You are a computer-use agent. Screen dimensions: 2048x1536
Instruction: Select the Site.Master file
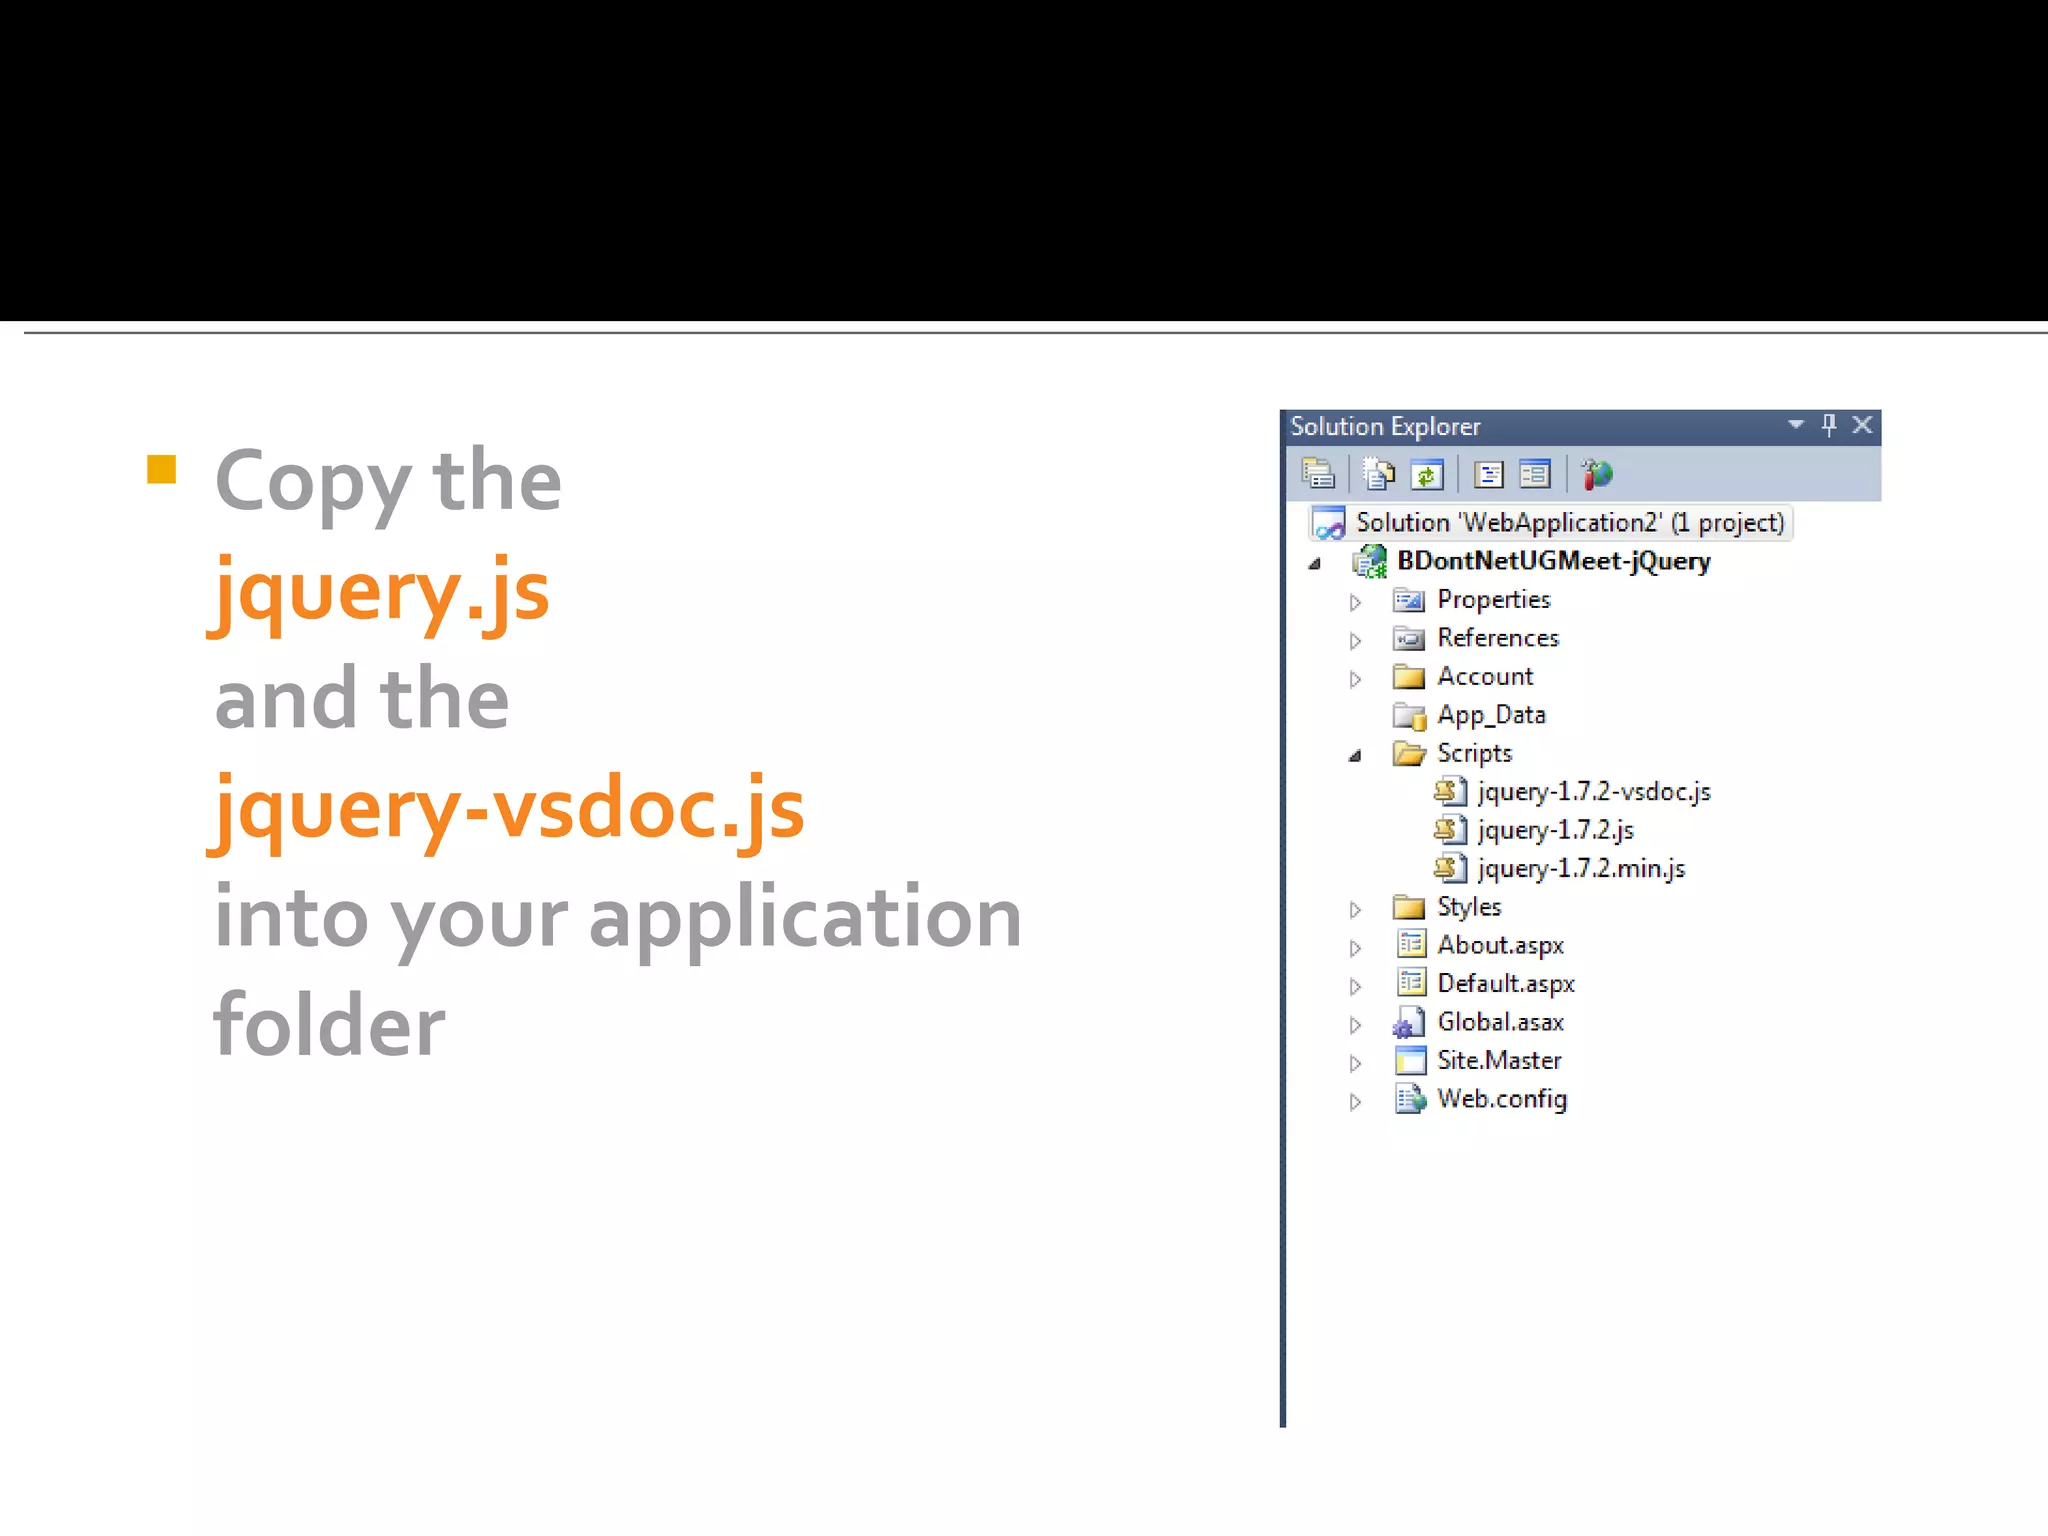pos(1499,1060)
